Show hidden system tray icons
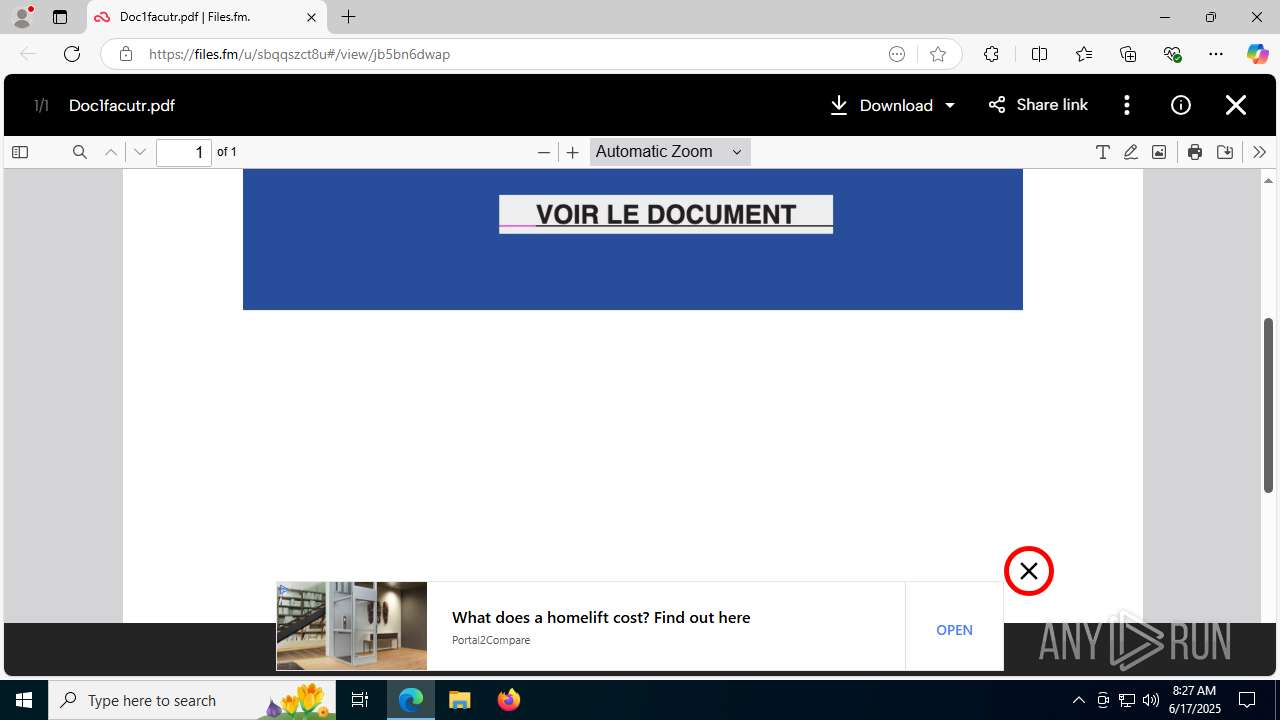 [1078, 700]
